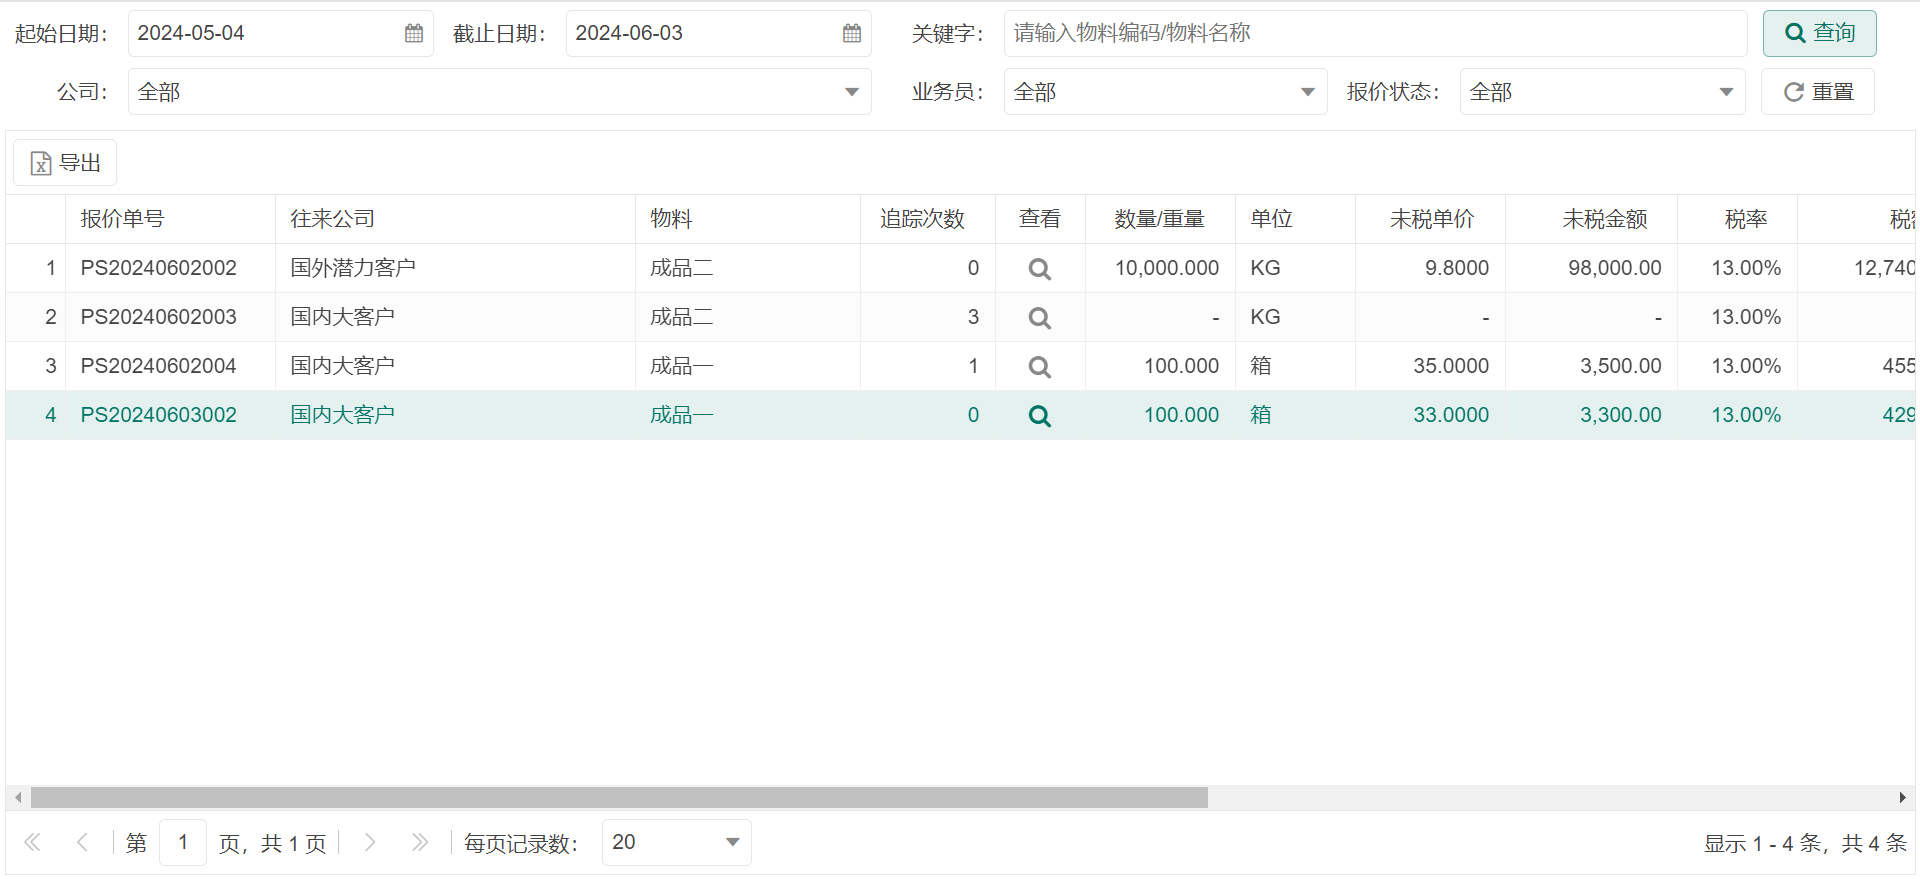This screenshot has height=879, width=1920.
Task: View details icon for PS20240602002
Action: [x=1040, y=269]
